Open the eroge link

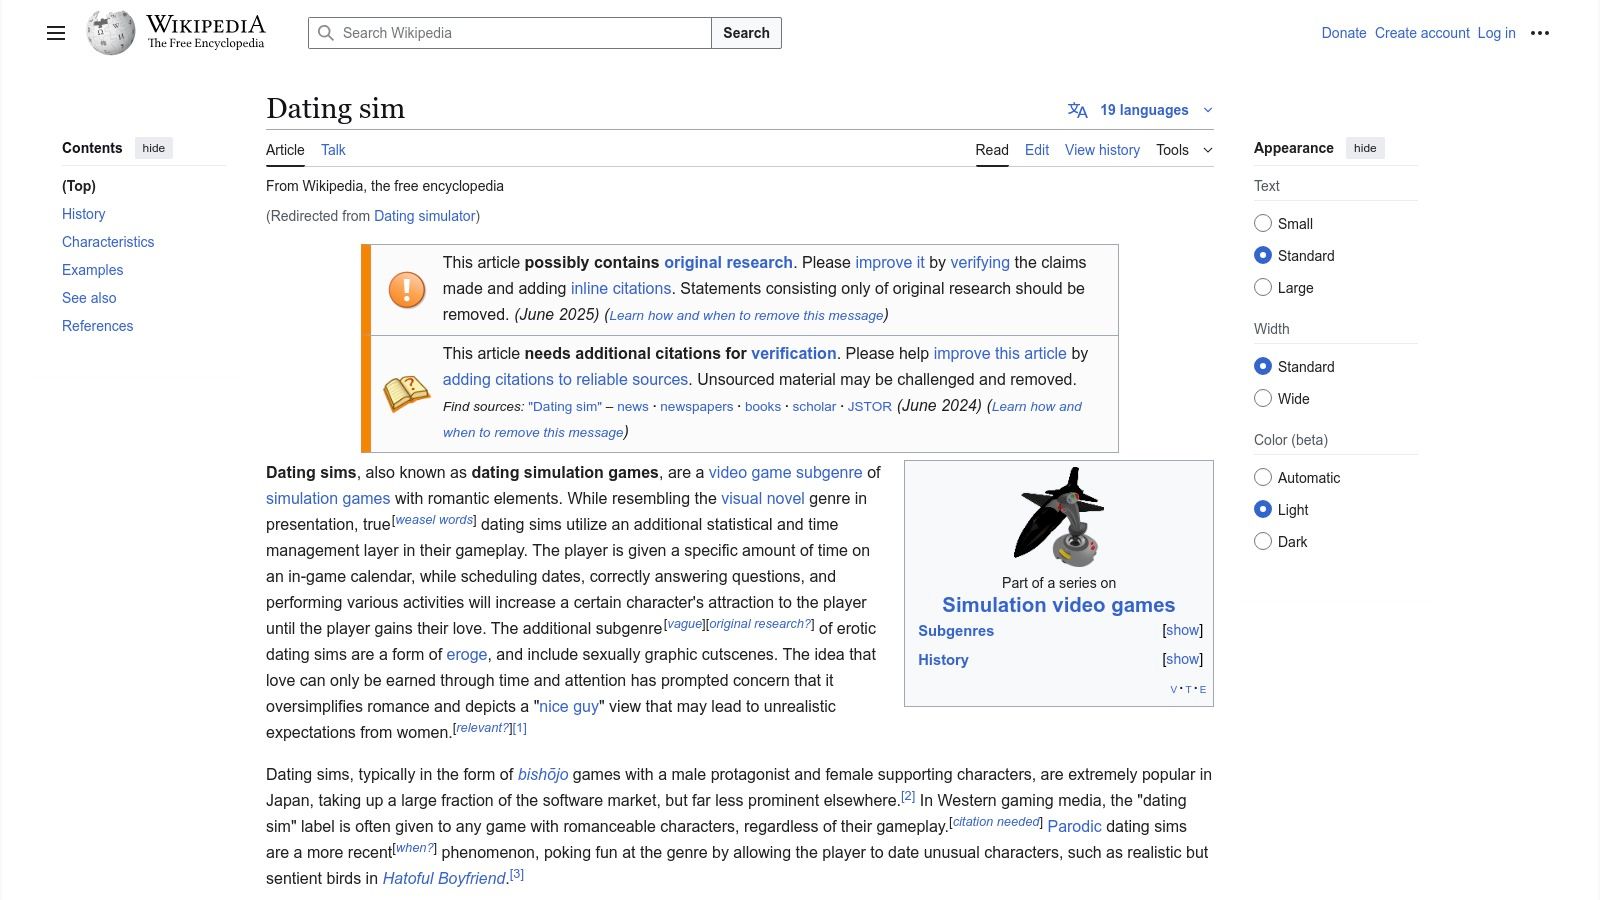pos(467,654)
